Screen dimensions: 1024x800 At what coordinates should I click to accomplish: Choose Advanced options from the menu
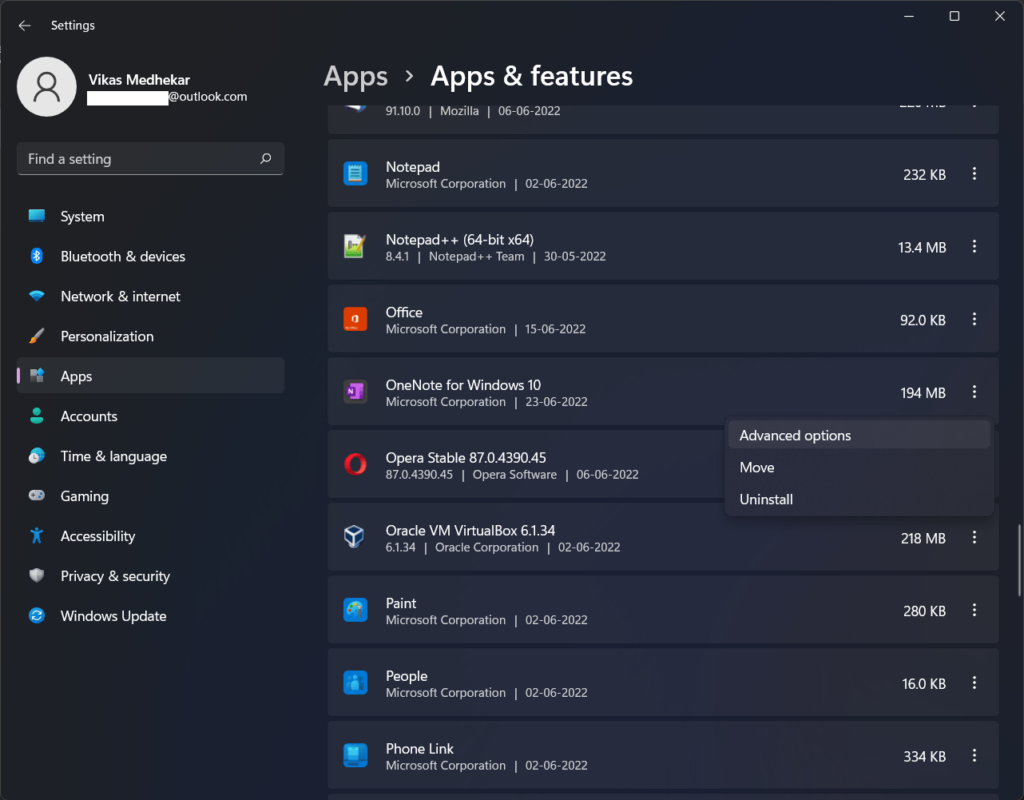(x=859, y=436)
